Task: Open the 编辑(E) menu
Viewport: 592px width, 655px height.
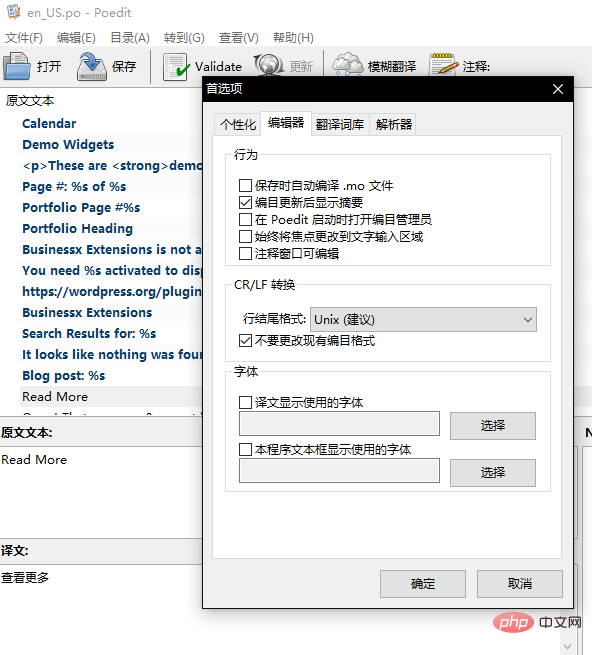Action: tap(76, 38)
